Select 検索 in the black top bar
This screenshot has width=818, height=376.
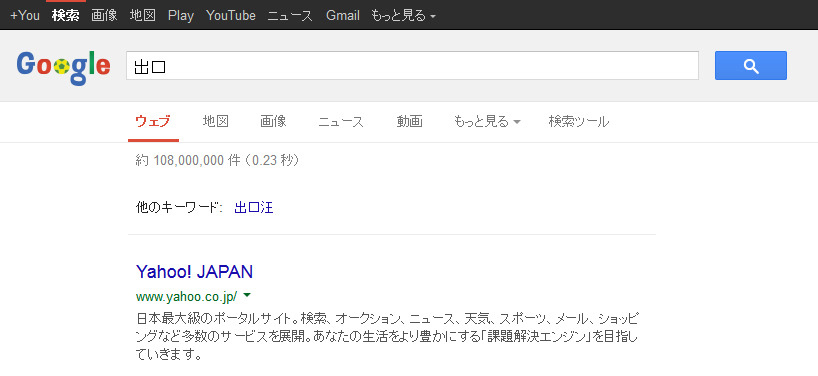[x=66, y=16]
